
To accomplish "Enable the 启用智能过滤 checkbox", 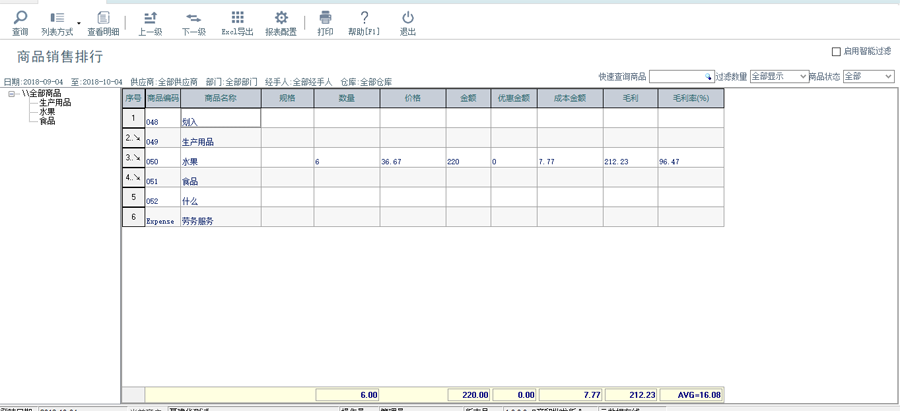I will pyautogui.click(x=837, y=51).
